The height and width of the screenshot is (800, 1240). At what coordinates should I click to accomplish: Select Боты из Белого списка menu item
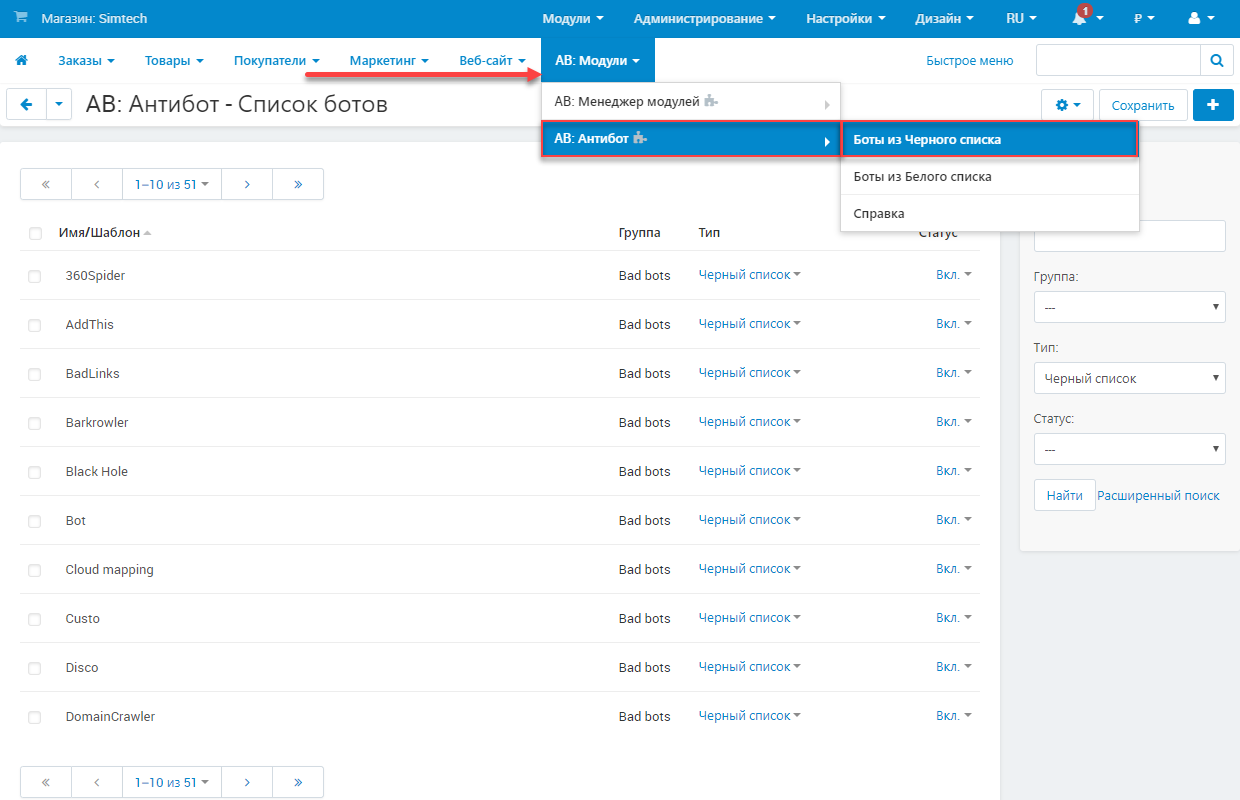click(x=922, y=177)
